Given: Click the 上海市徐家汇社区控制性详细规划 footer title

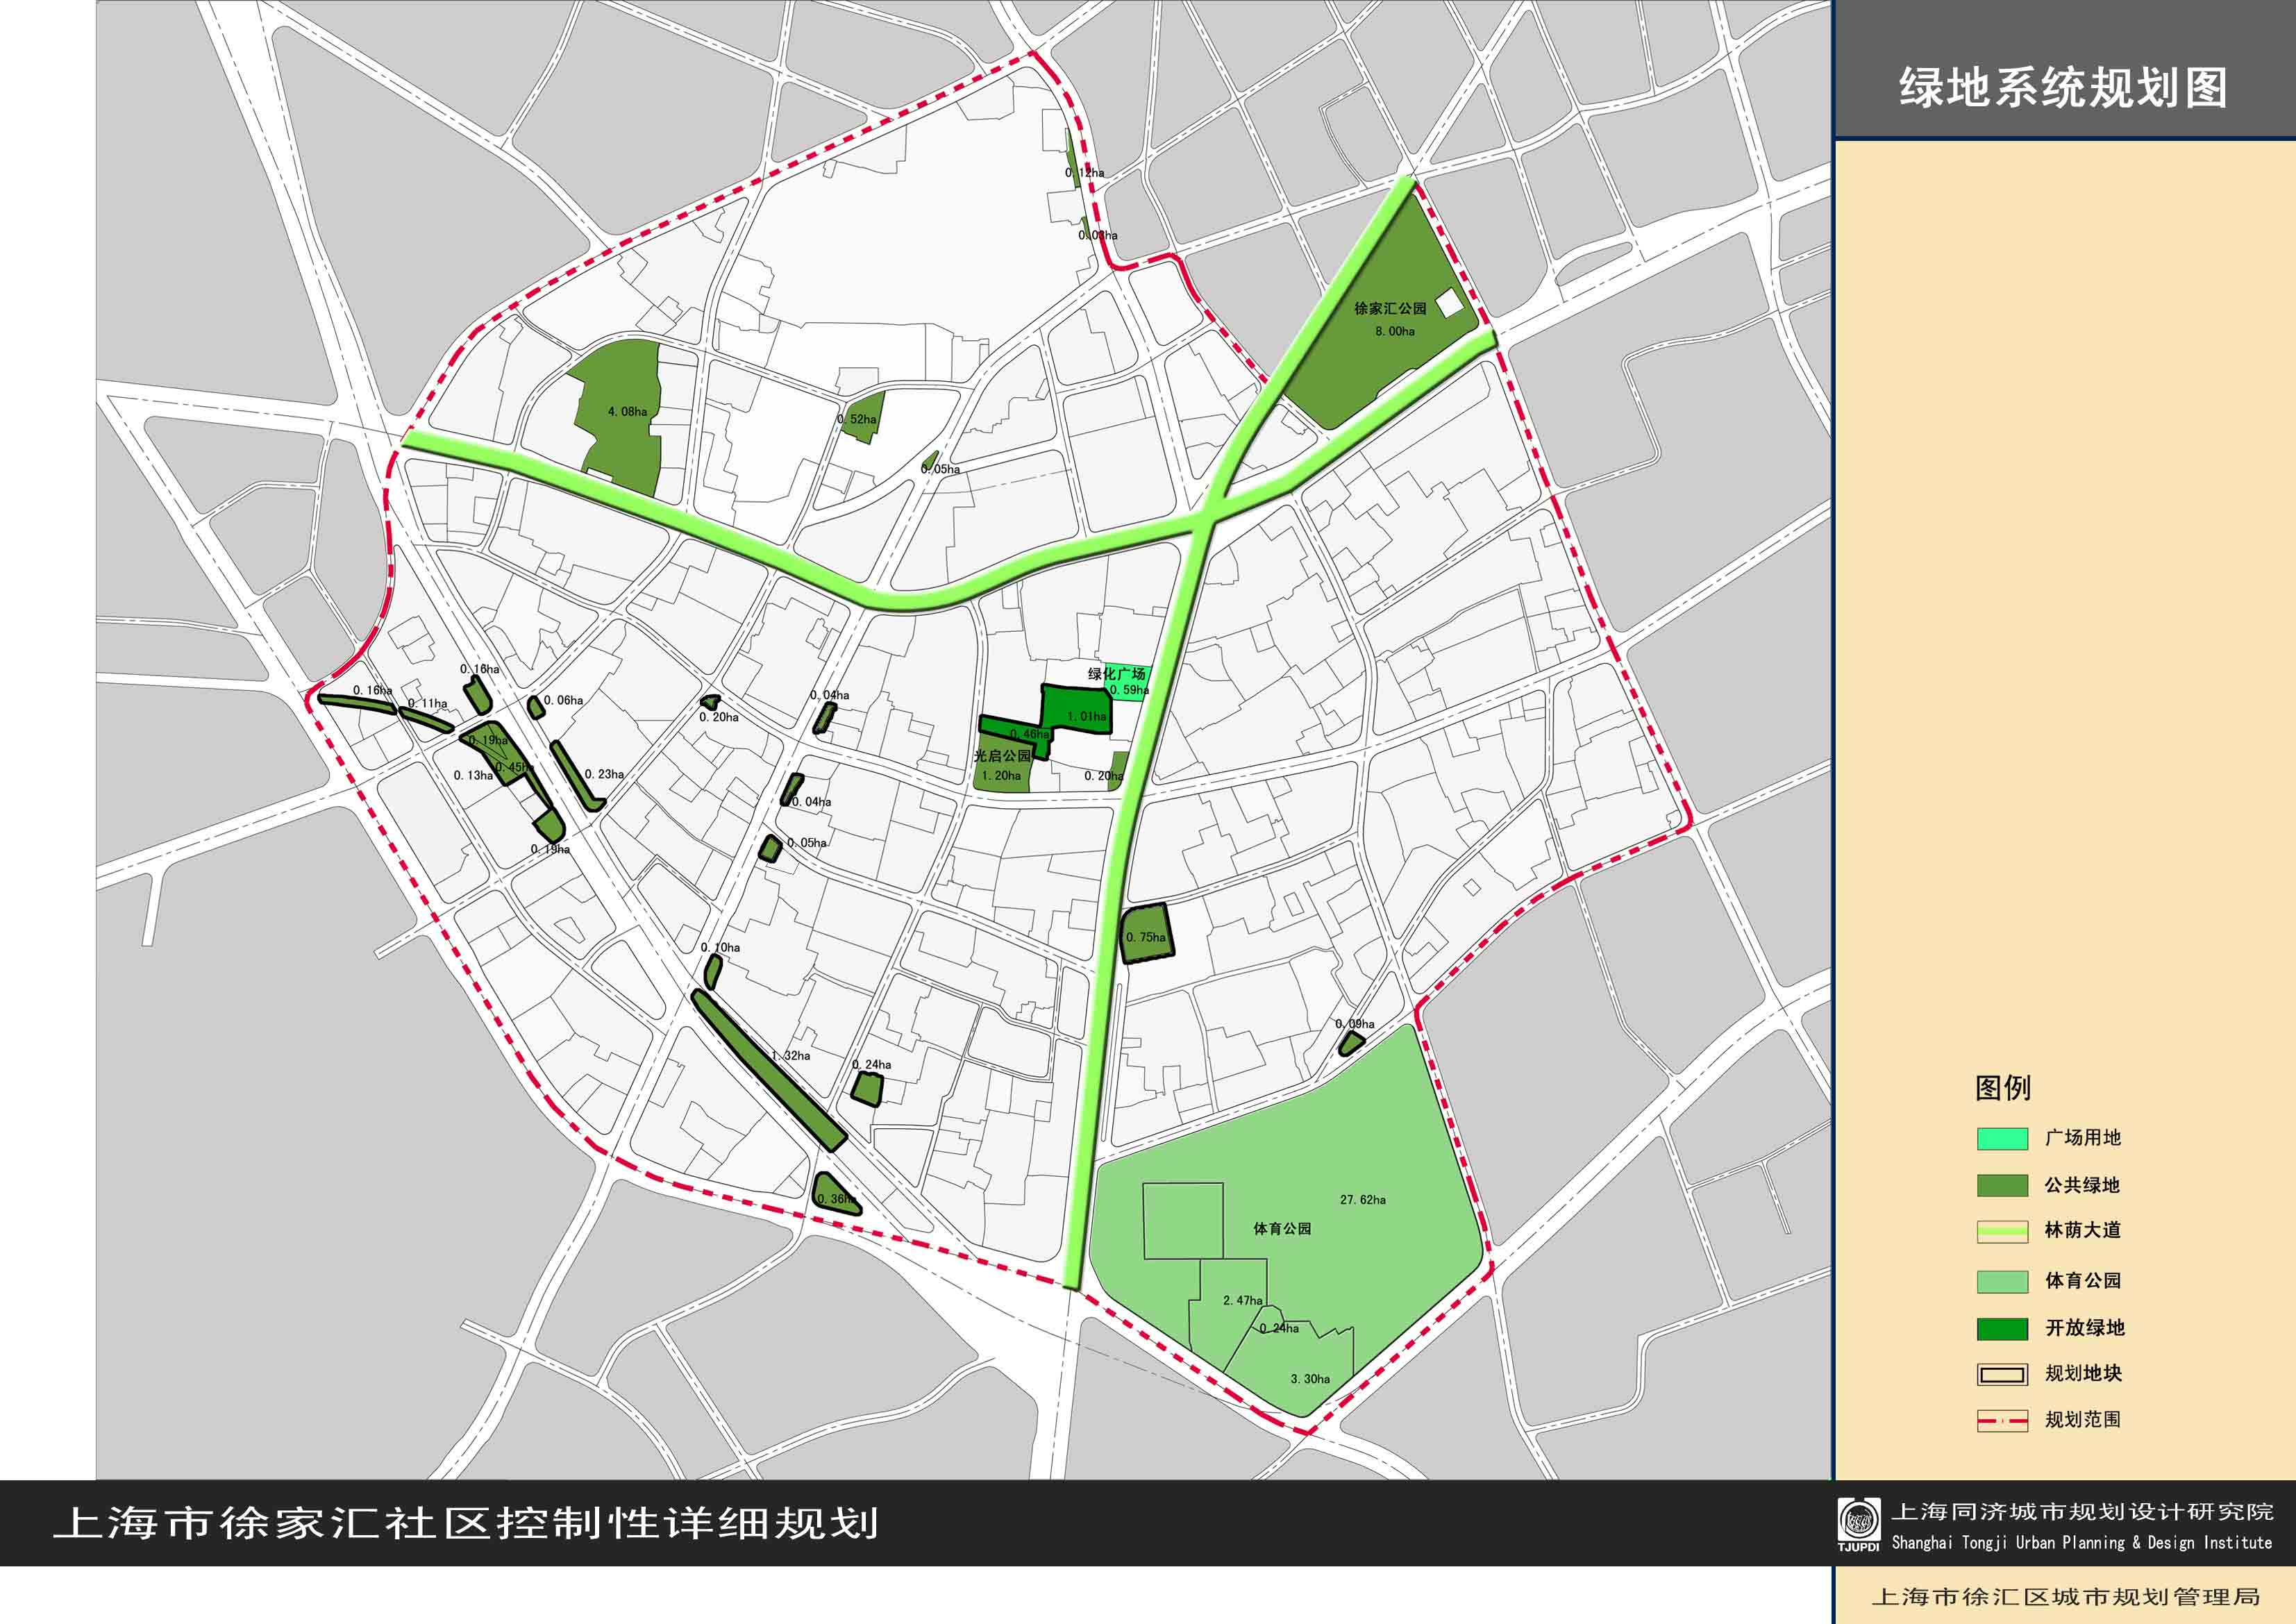Looking at the screenshot, I should tap(466, 1523).
